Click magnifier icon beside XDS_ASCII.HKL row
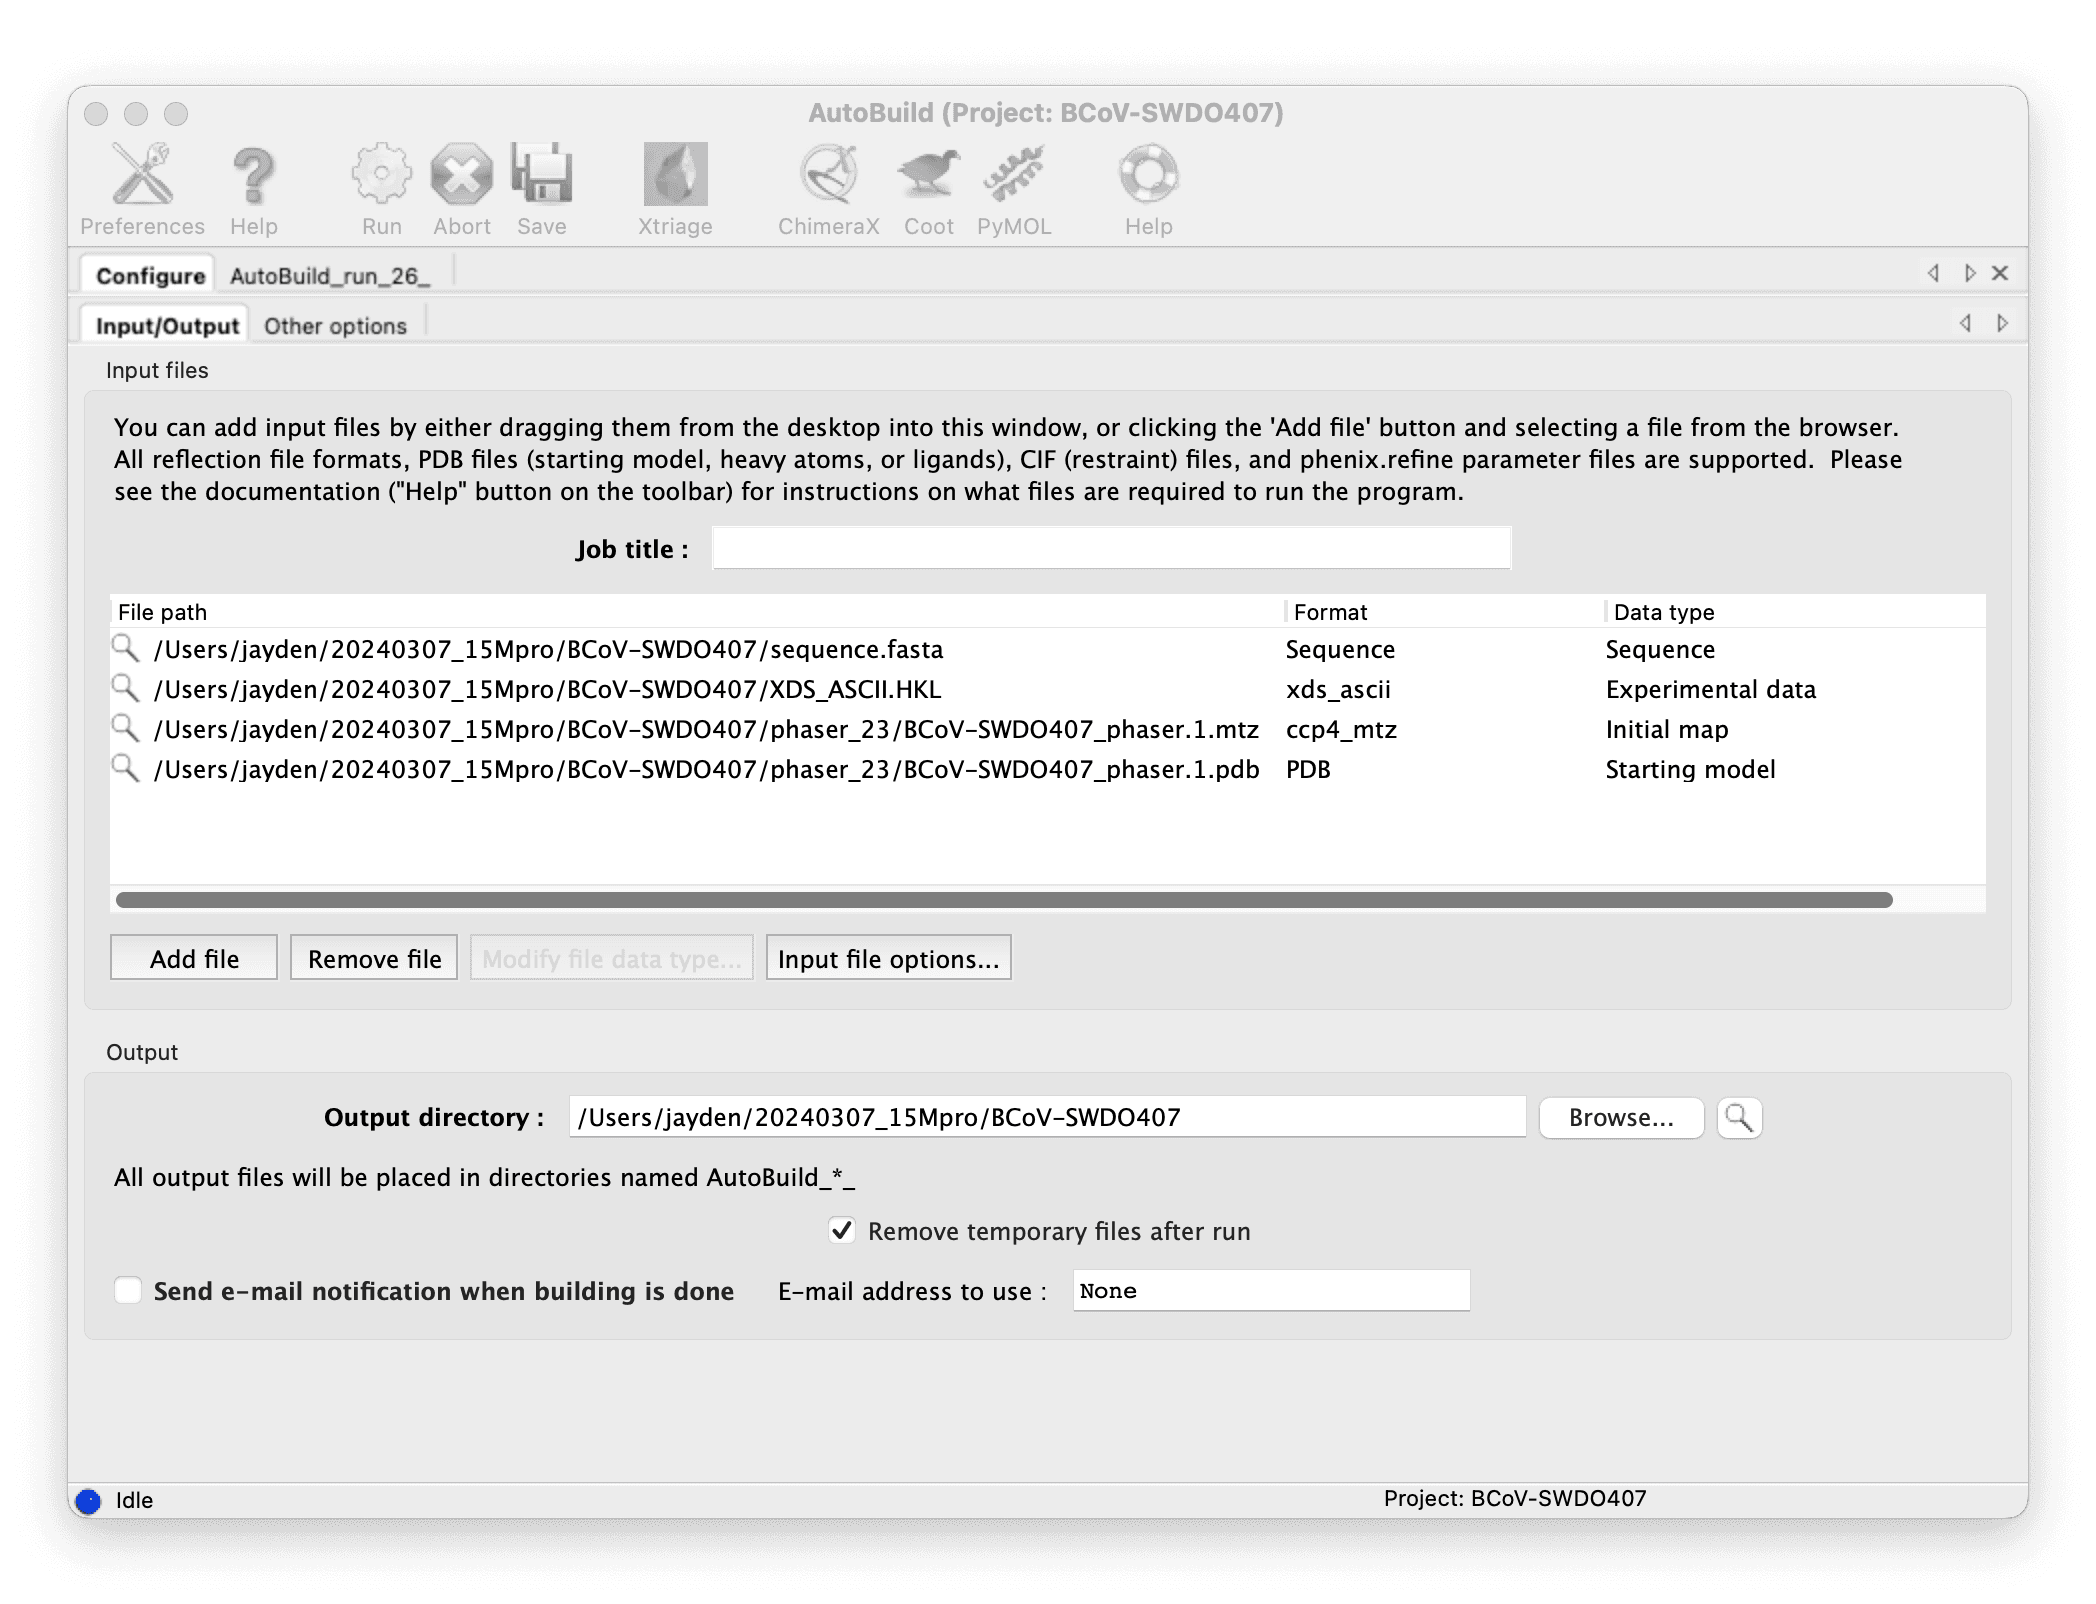2096x1604 pixels. 125,688
